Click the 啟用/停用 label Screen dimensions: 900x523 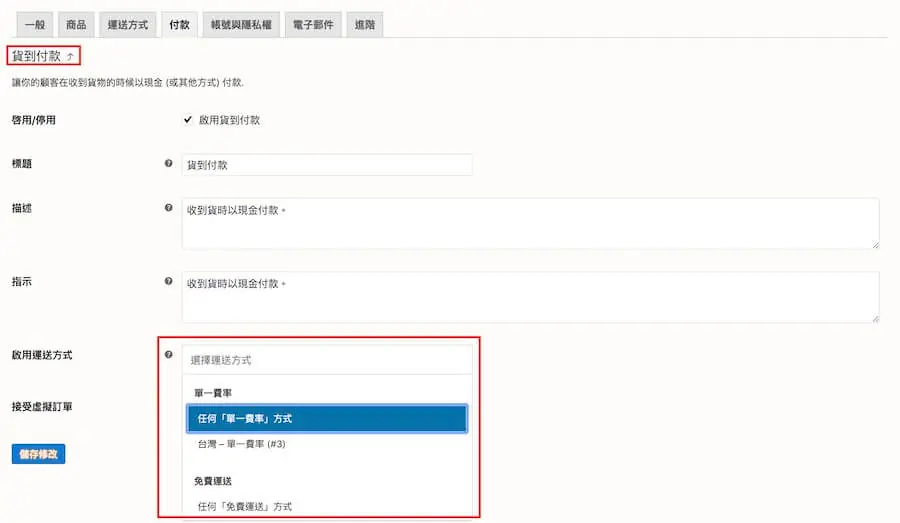point(33,120)
